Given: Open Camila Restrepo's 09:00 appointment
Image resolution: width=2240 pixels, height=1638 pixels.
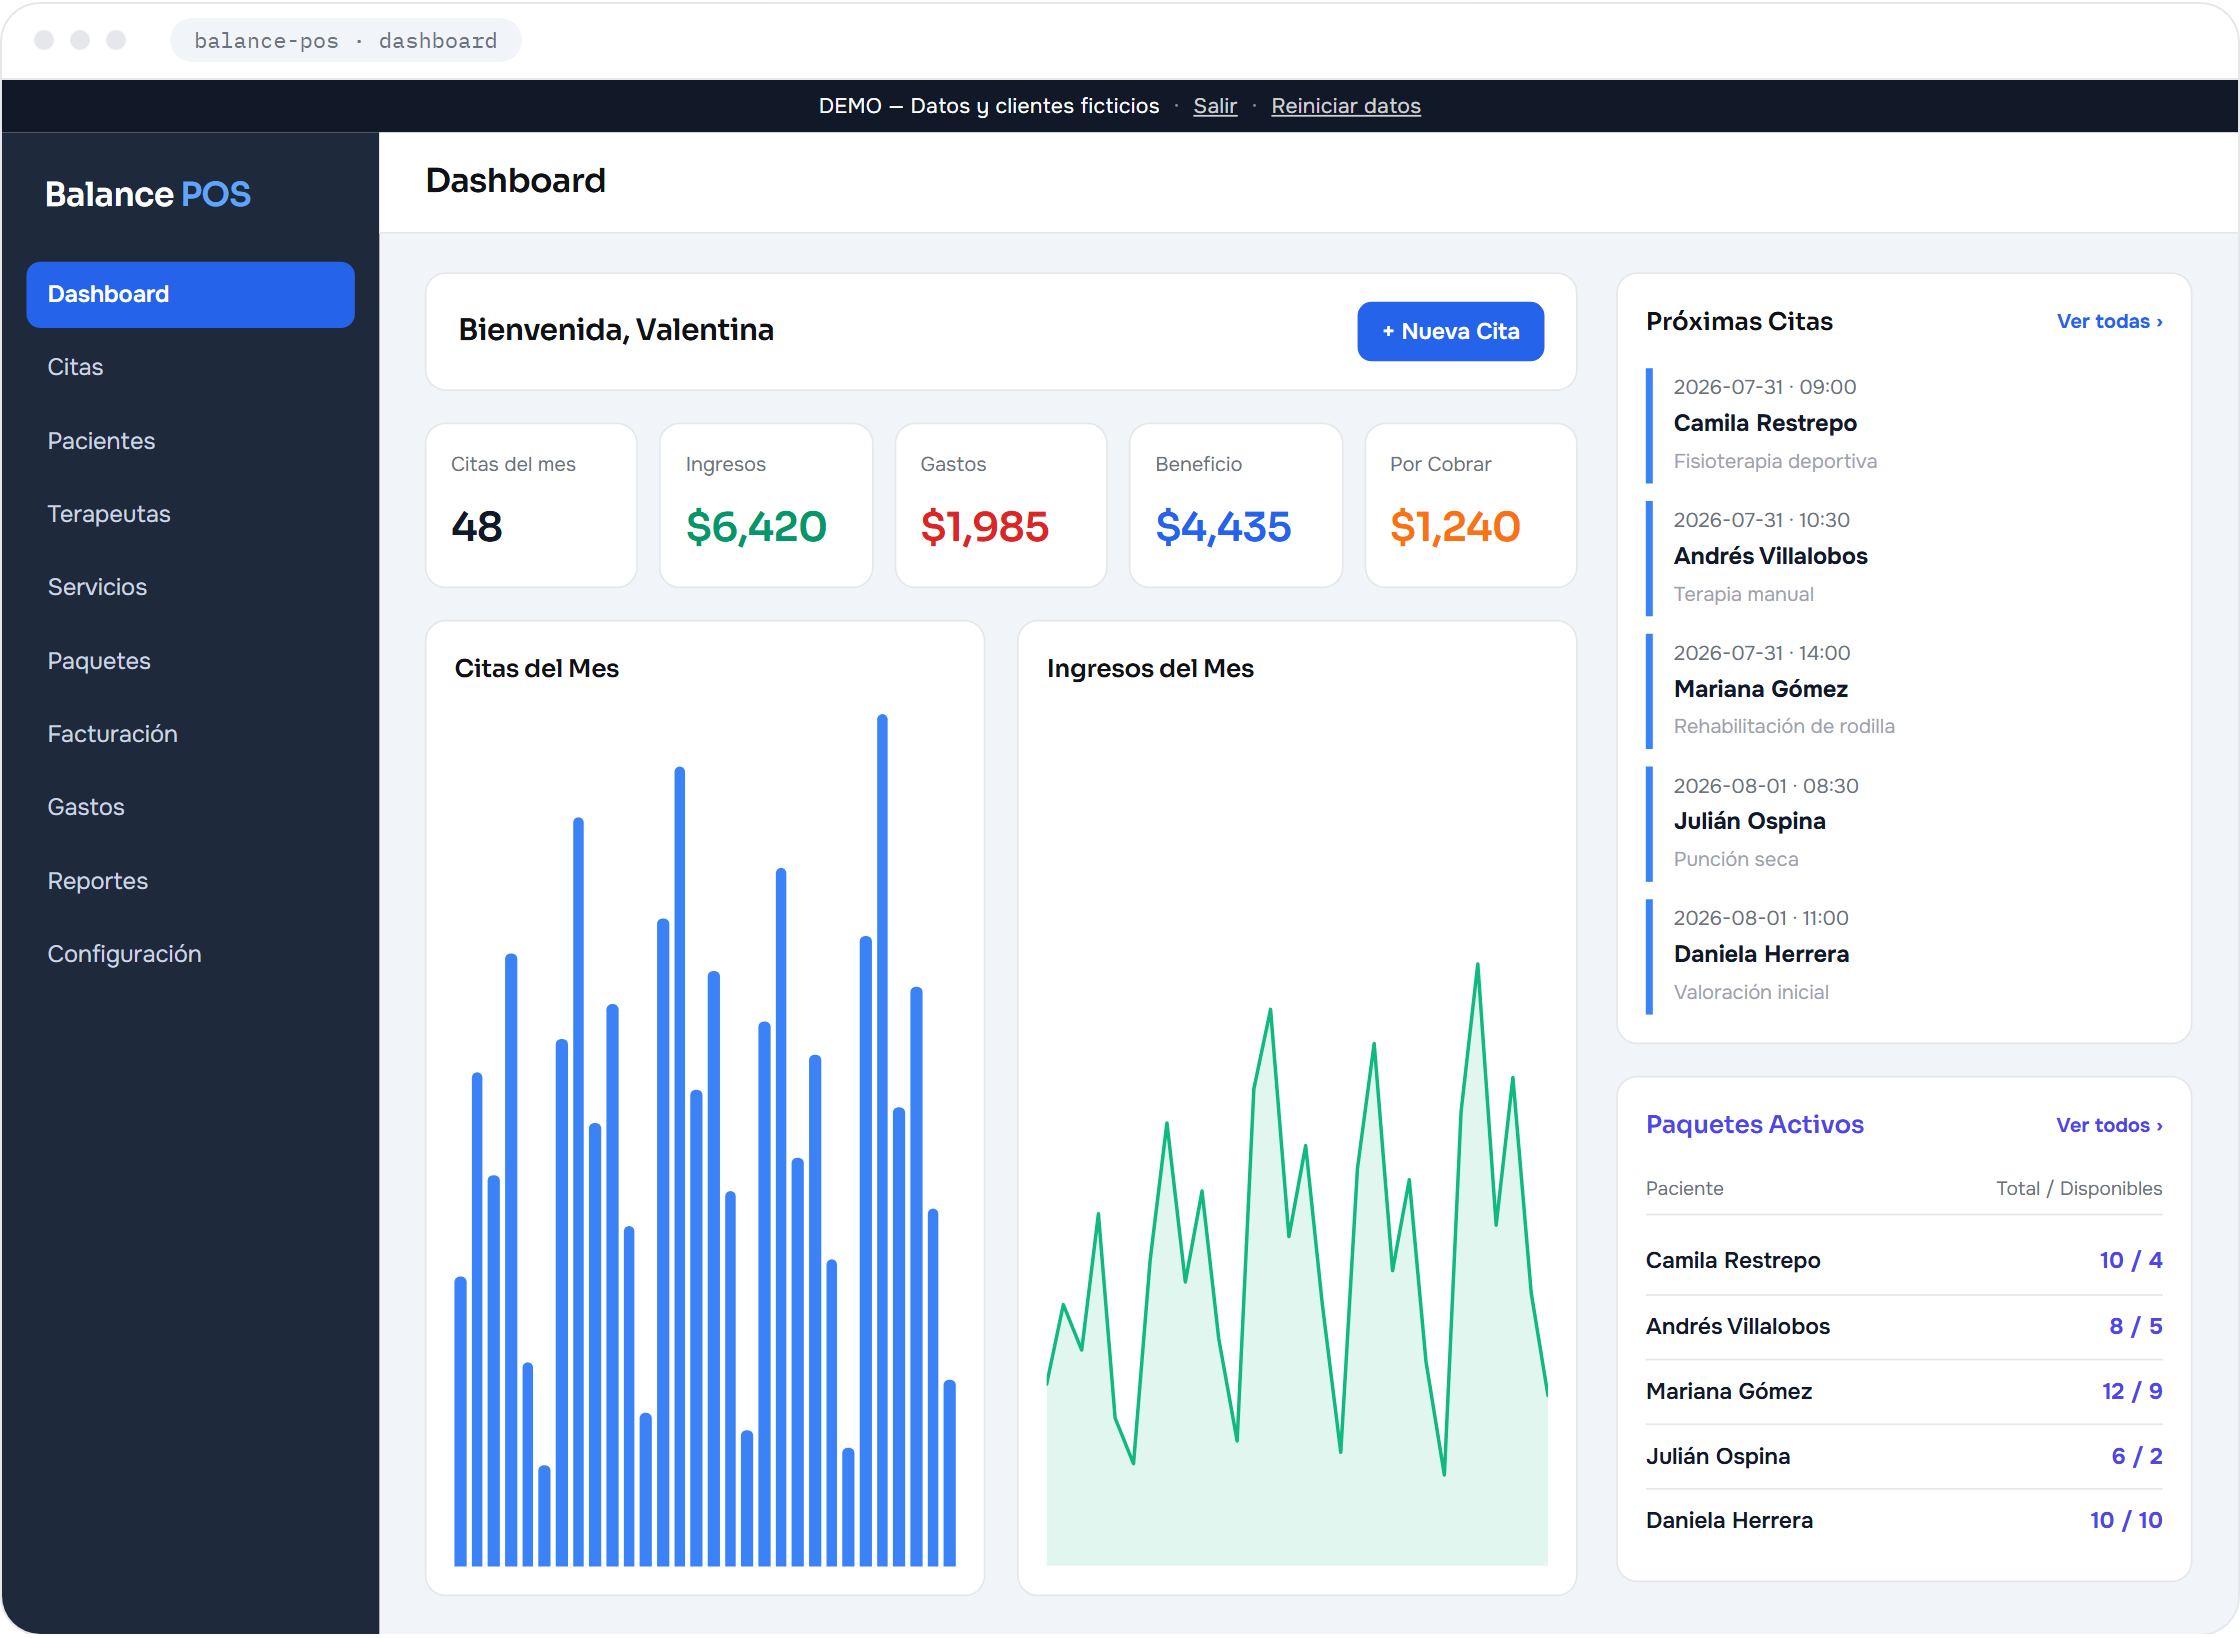Looking at the screenshot, I should pyautogui.click(x=1903, y=425).
